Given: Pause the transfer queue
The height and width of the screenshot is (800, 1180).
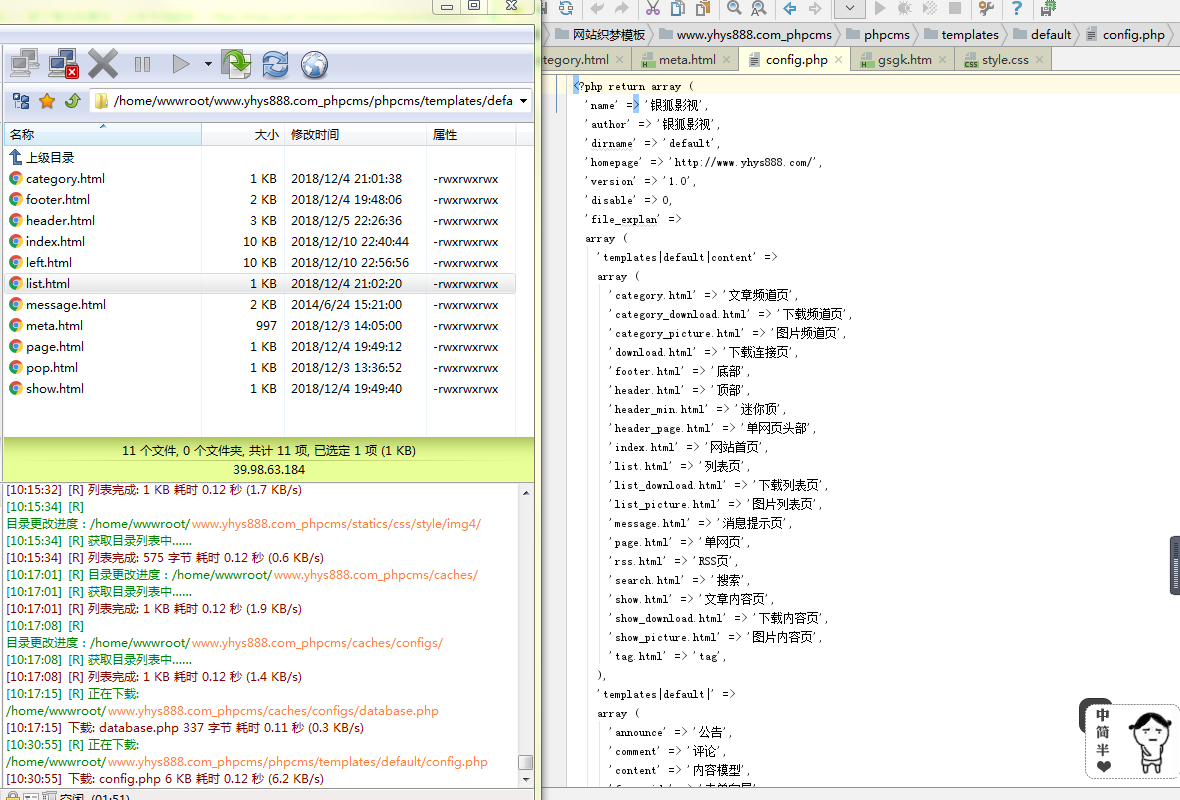Looking at the screenshot, I should point(141,63).
